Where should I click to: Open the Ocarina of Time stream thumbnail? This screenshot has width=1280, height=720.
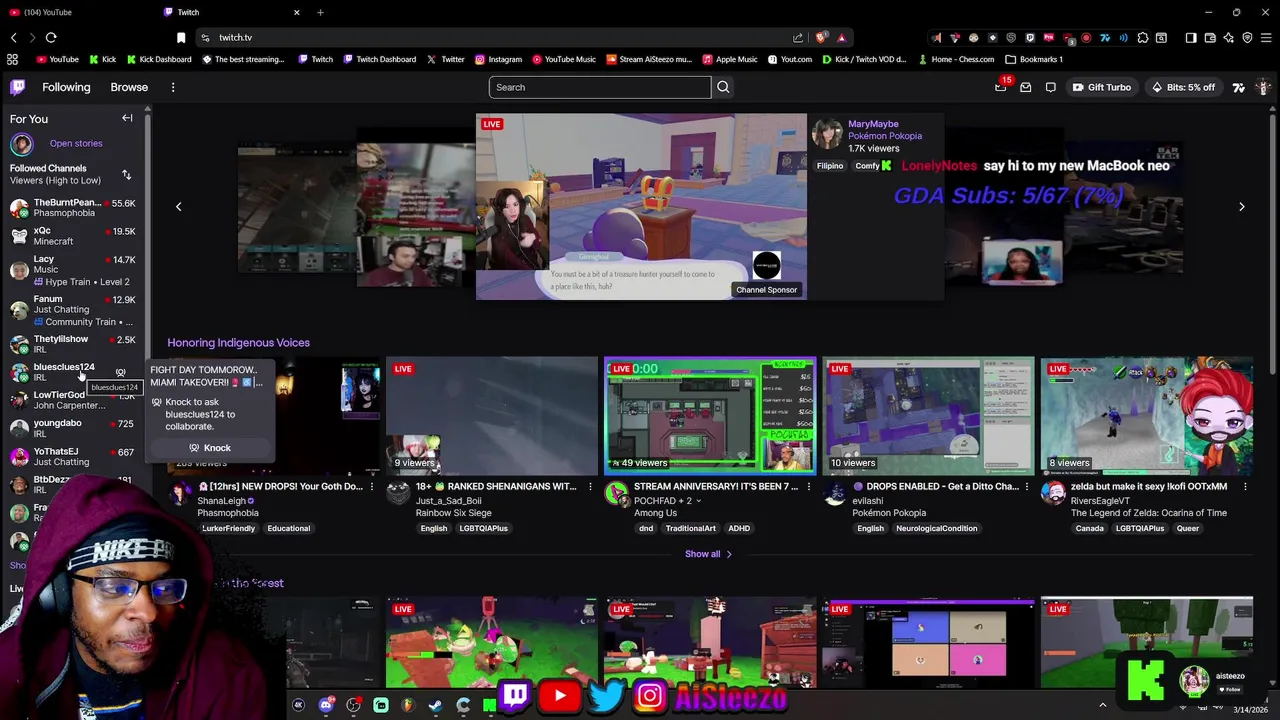pyautogui.click(x=1147, y=416)
